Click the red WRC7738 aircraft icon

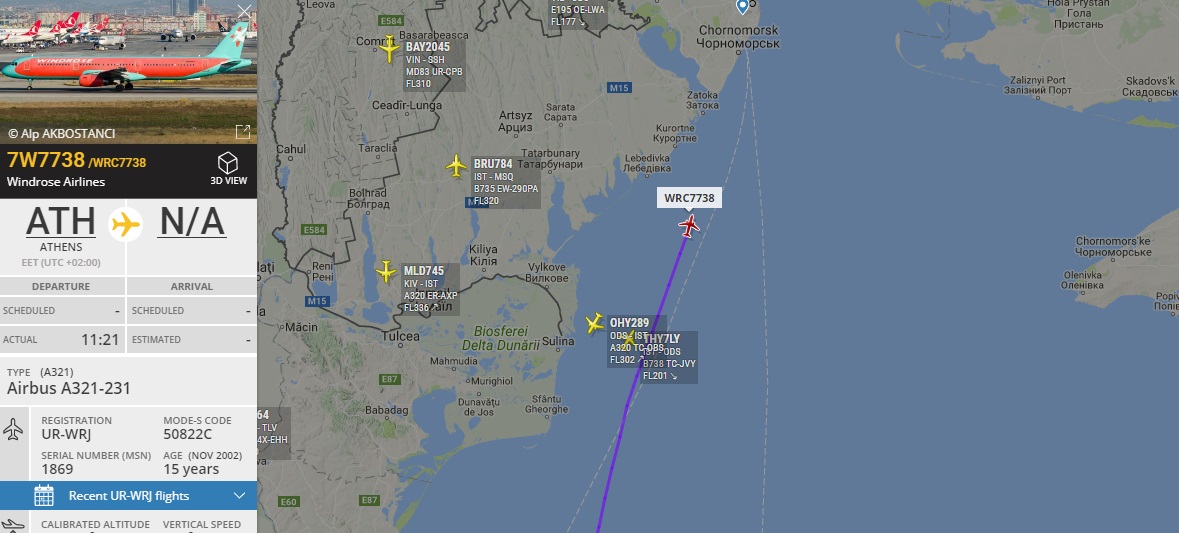pos(688,226)
